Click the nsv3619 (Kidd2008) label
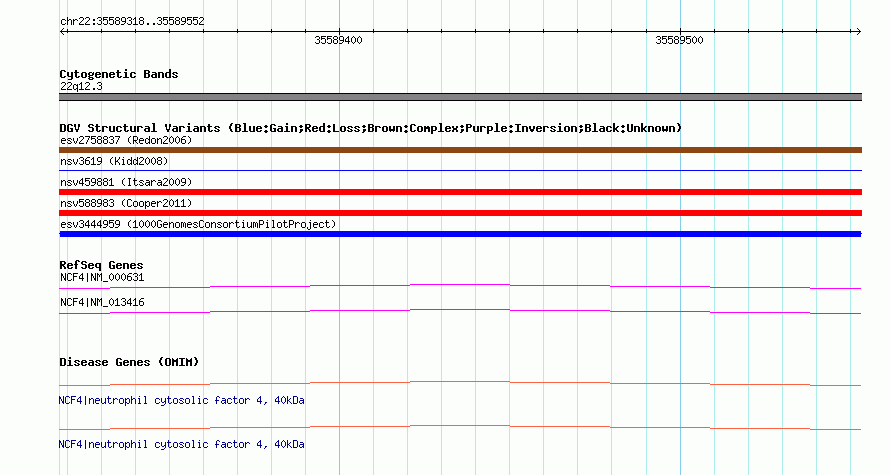Image resolution: width=890 pixels, height=475 pixels. tap(114, 161)
